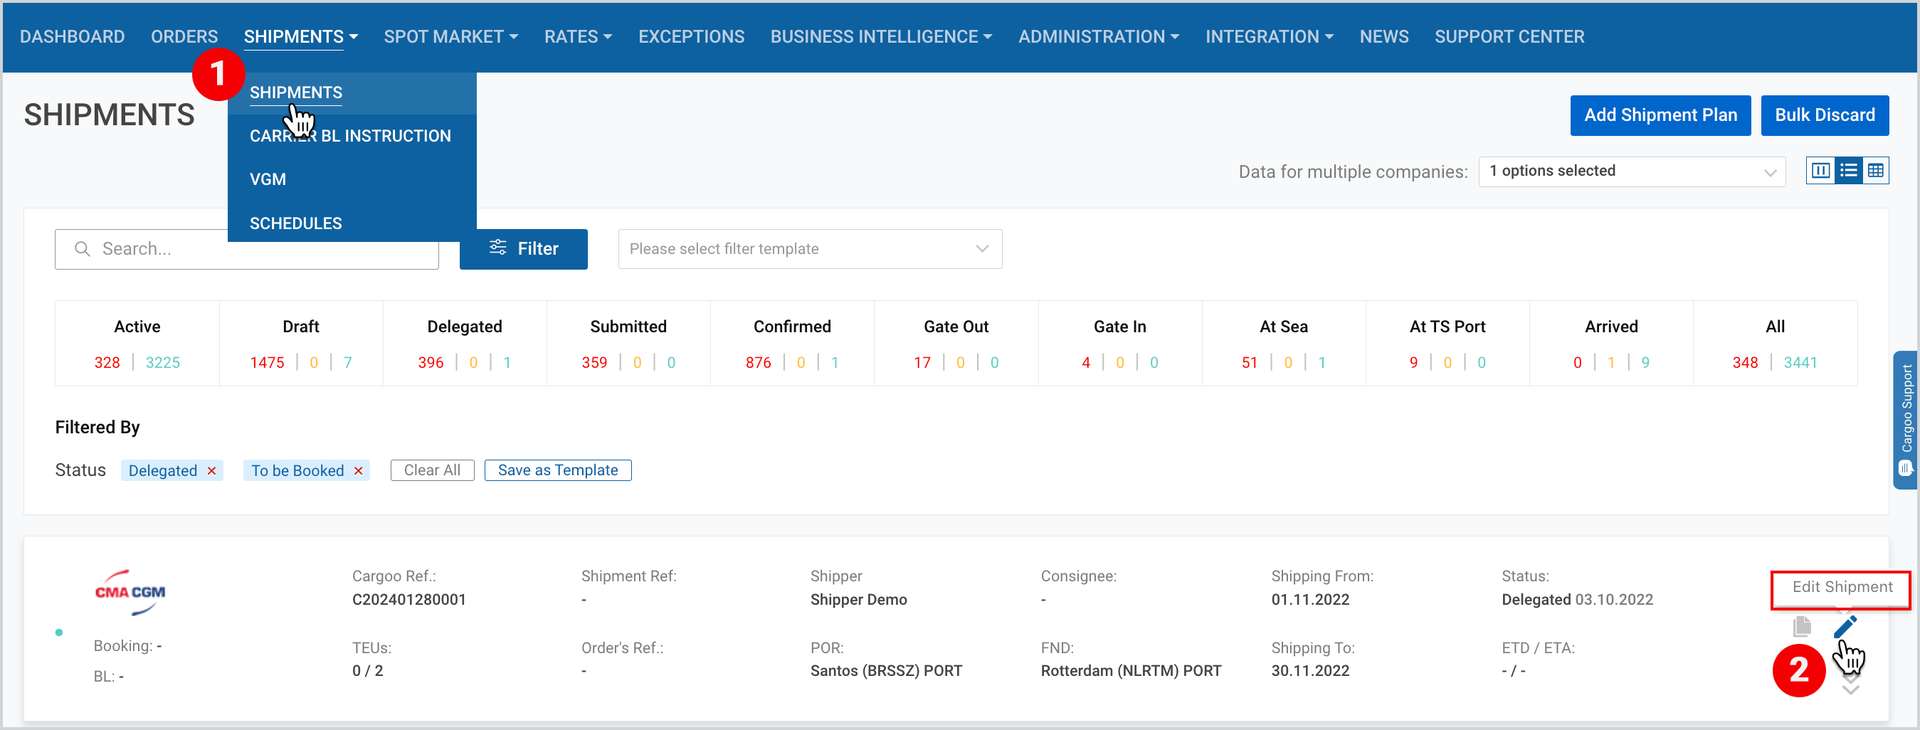Viewport: 1920px width, 730px height.
Task: Expand the shipment row chevron
Action: coord(1851,689)
